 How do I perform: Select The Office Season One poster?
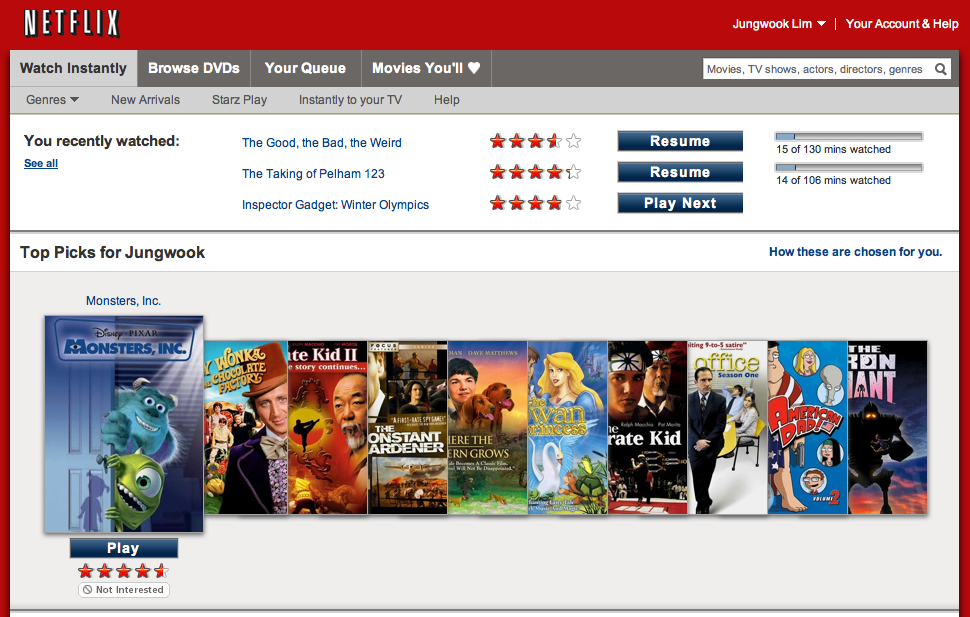click(727, 427)
